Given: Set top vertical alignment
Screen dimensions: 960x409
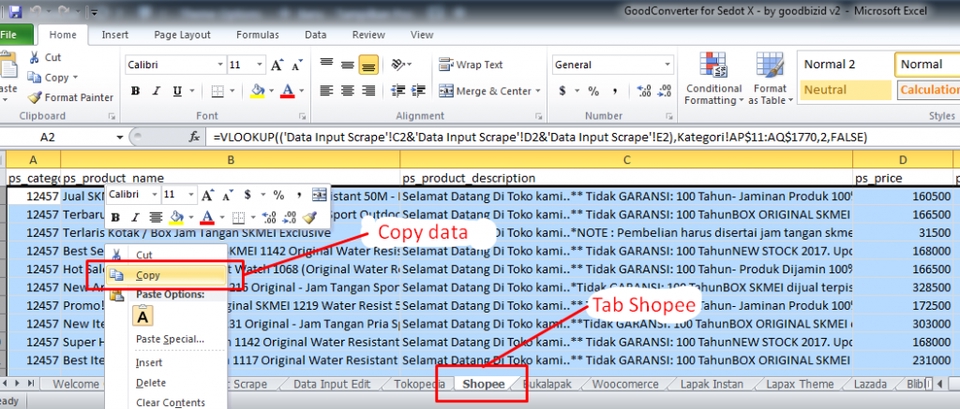Looking at the screenshot, I should tap(326, 64).
